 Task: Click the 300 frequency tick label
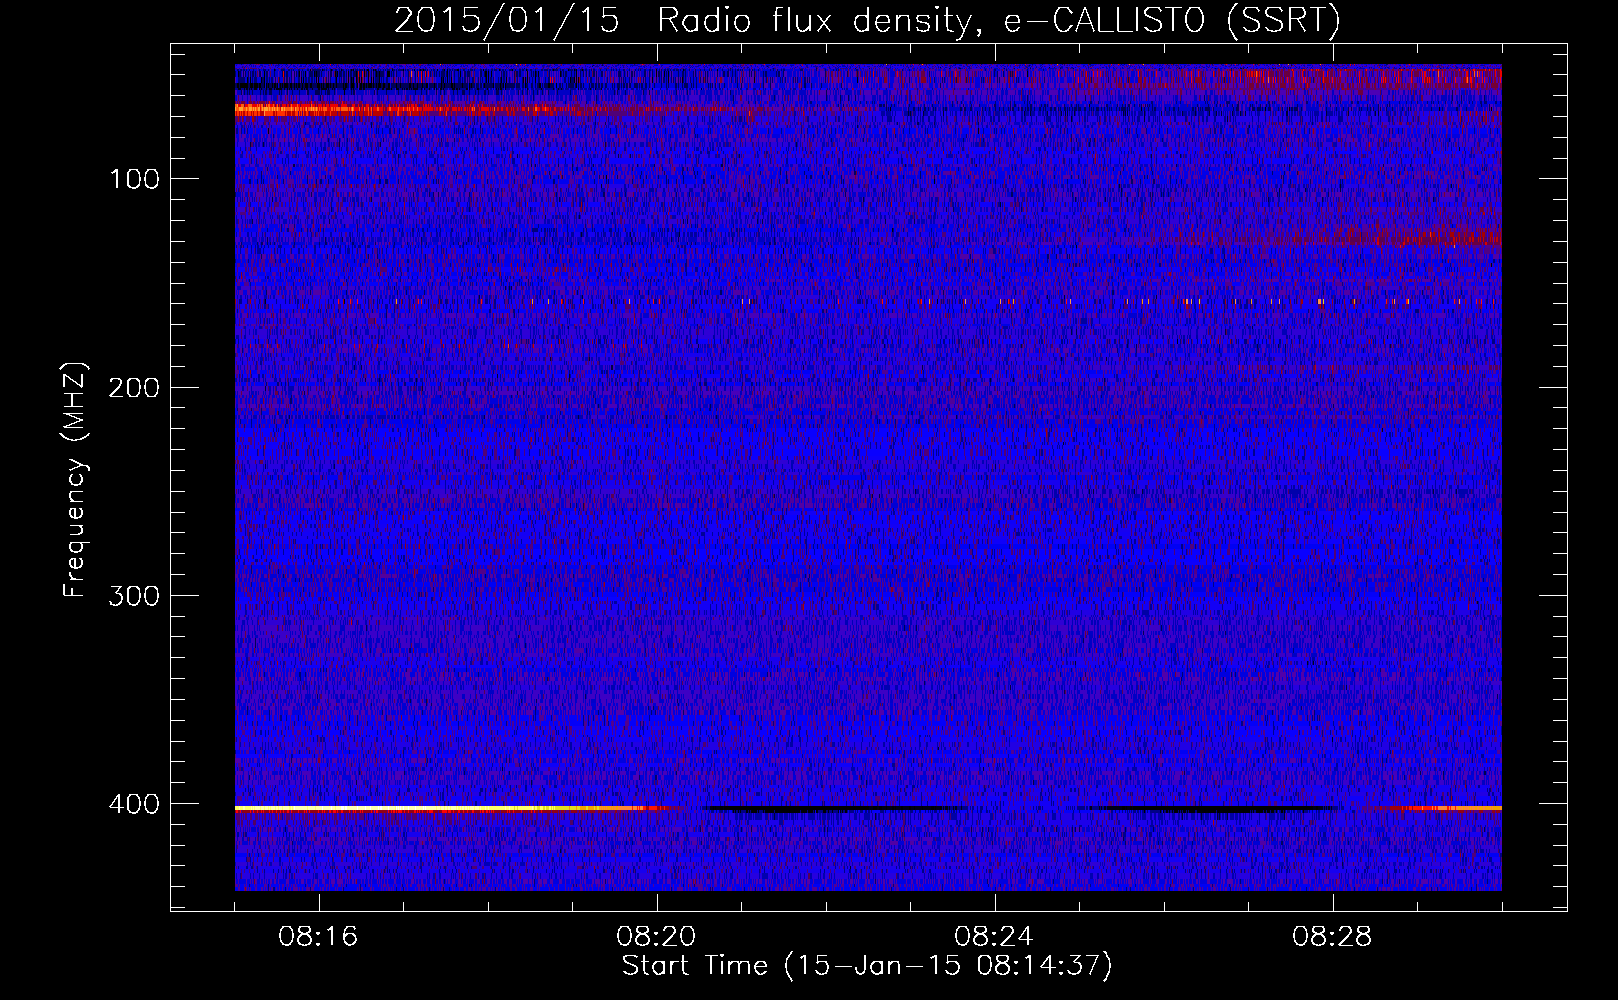click(134, 596)
